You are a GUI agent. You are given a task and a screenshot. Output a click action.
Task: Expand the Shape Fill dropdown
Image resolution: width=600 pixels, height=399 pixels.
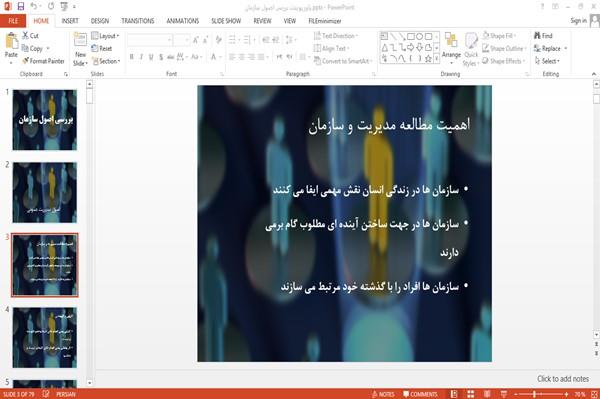(499, 36)
